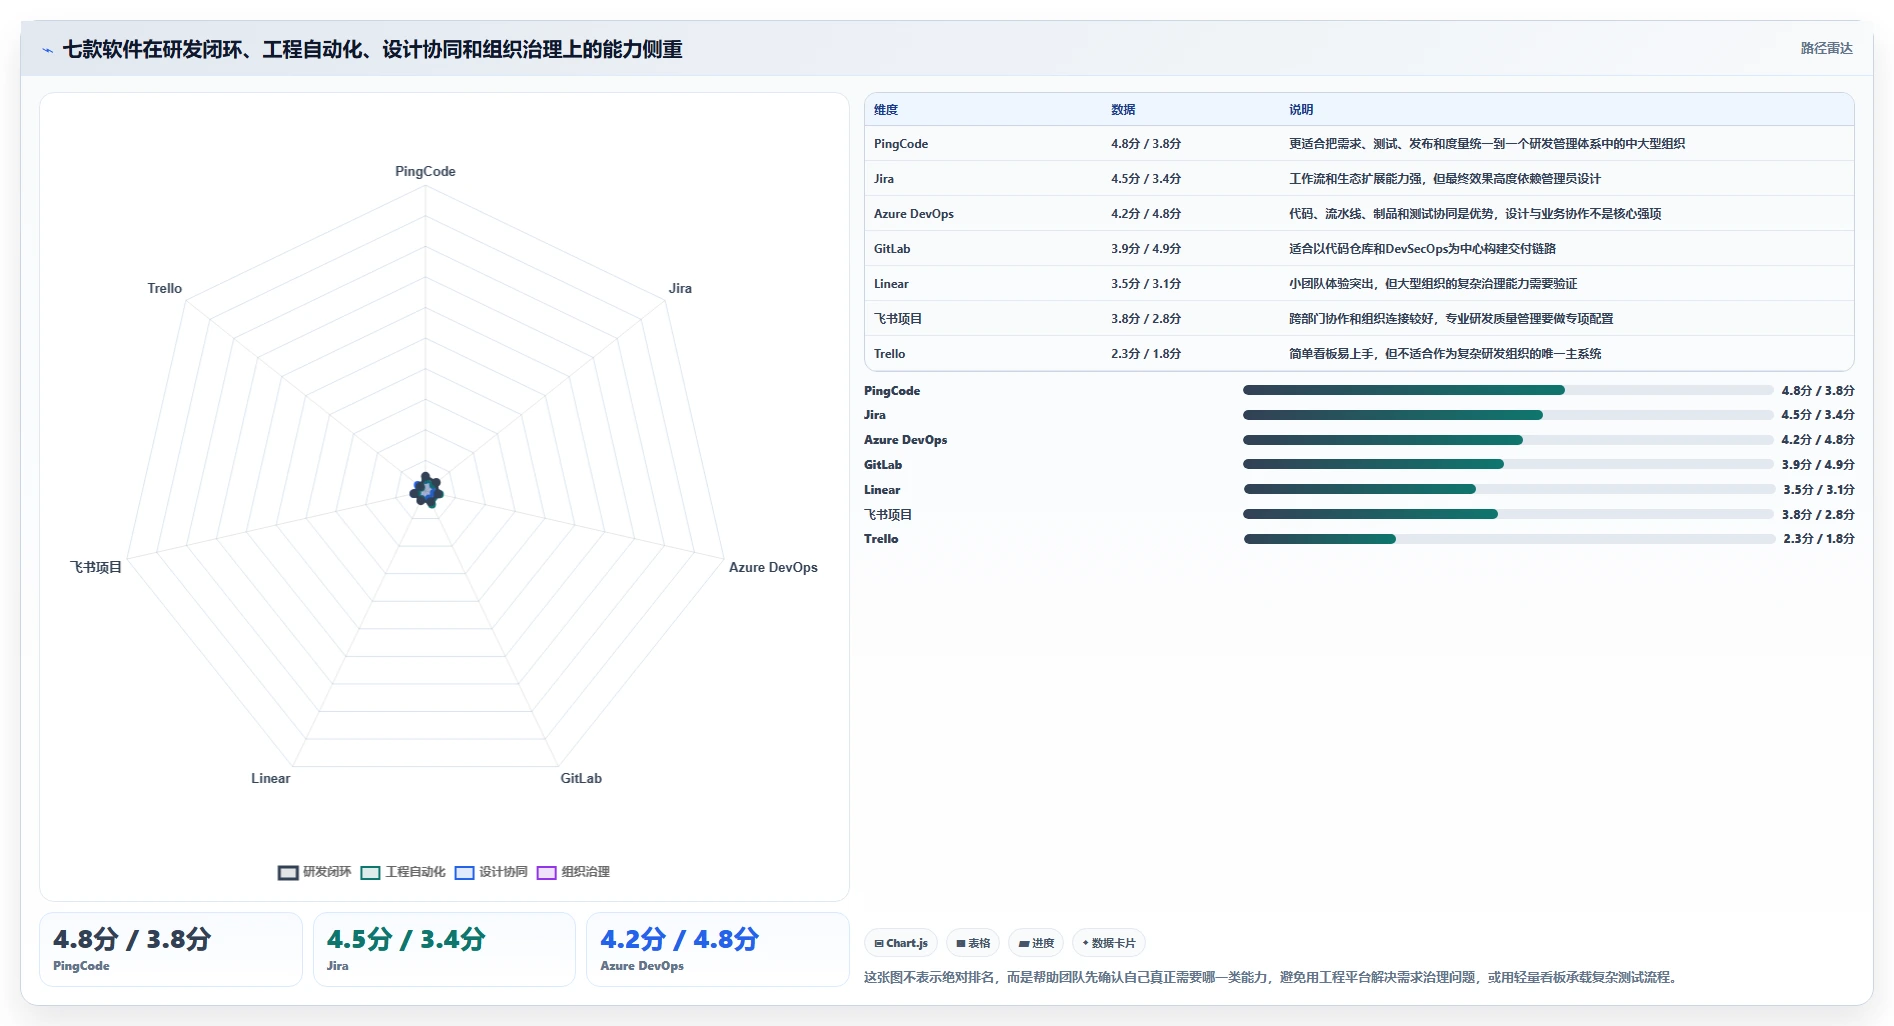Click the 3.9分 / 4.9分 table cell
The height and width of the screenshot is (1026, 1894).
[x=1146, y=249]
